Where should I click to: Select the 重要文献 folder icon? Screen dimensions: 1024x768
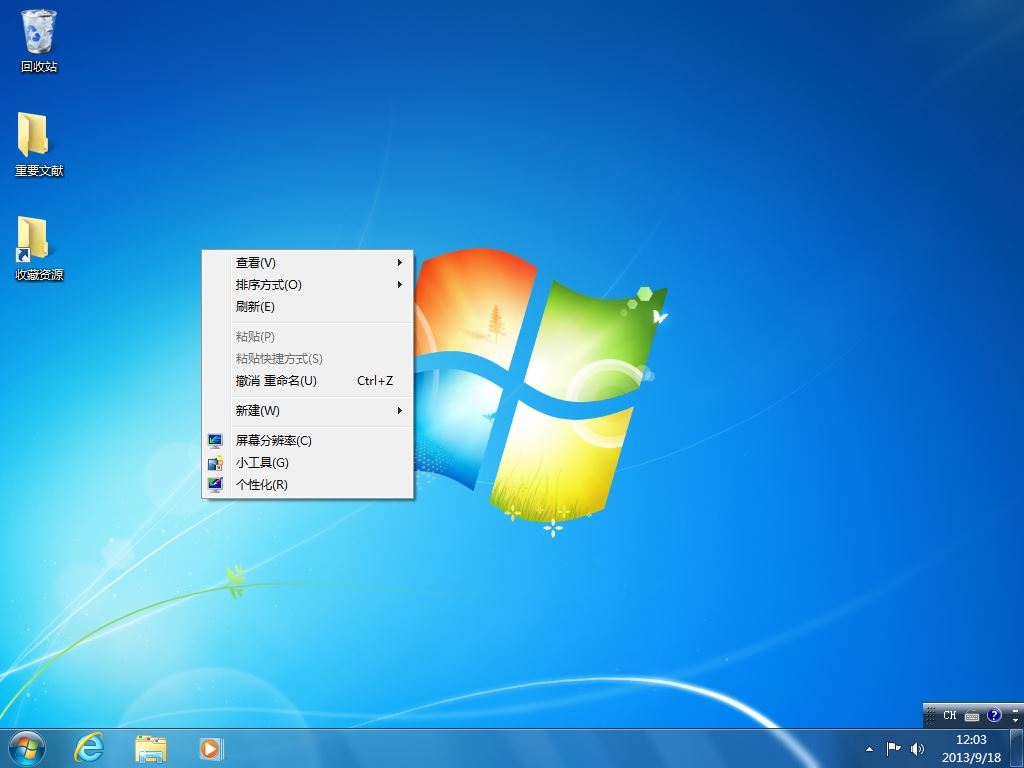pos(39,144)
